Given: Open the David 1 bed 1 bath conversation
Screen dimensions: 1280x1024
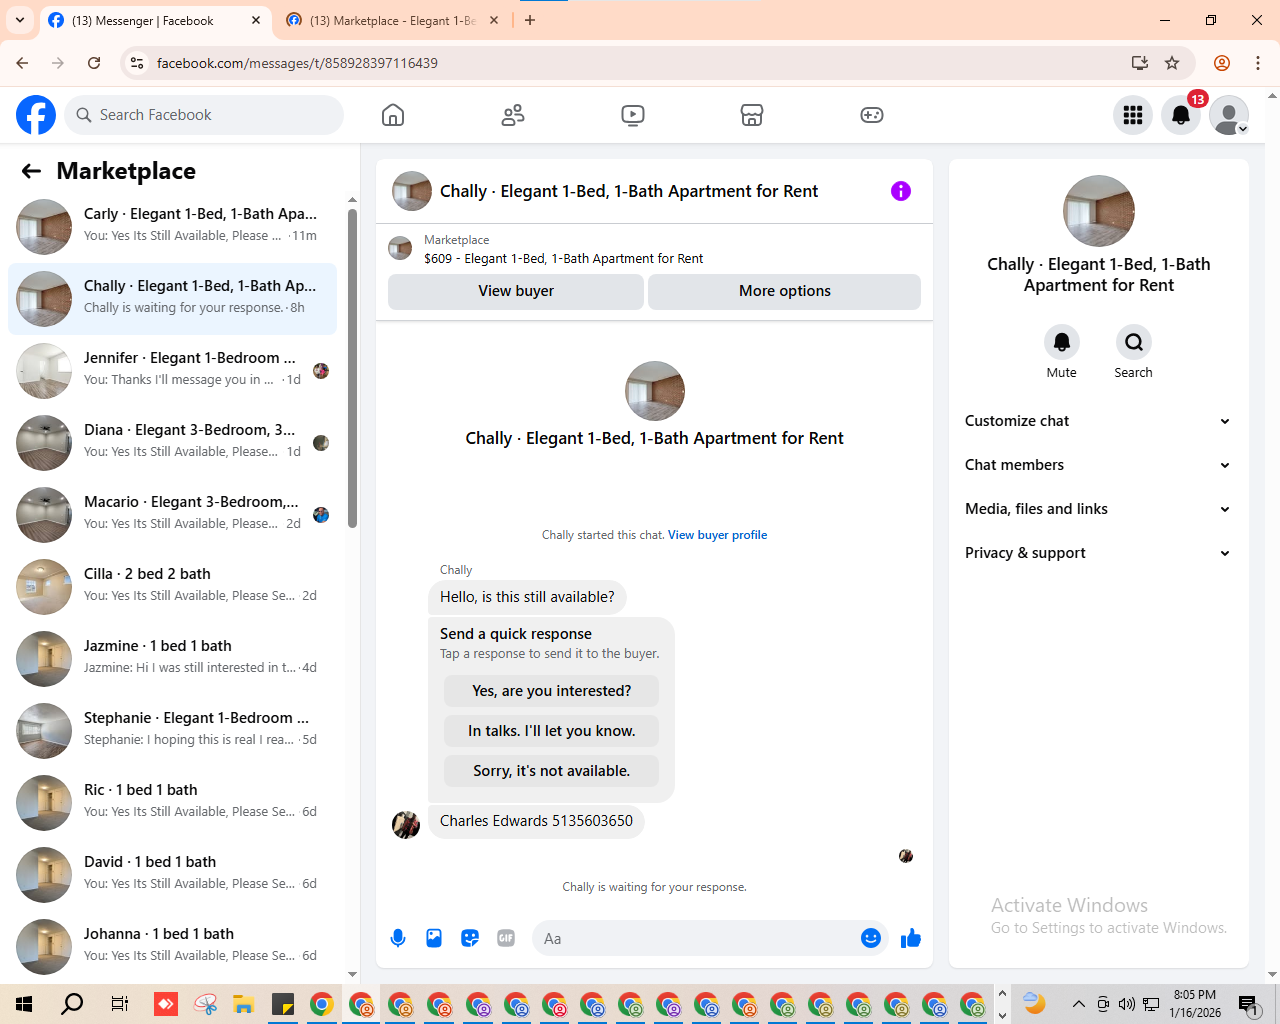Looking at the screenshot, I should (x=172, y=875).
